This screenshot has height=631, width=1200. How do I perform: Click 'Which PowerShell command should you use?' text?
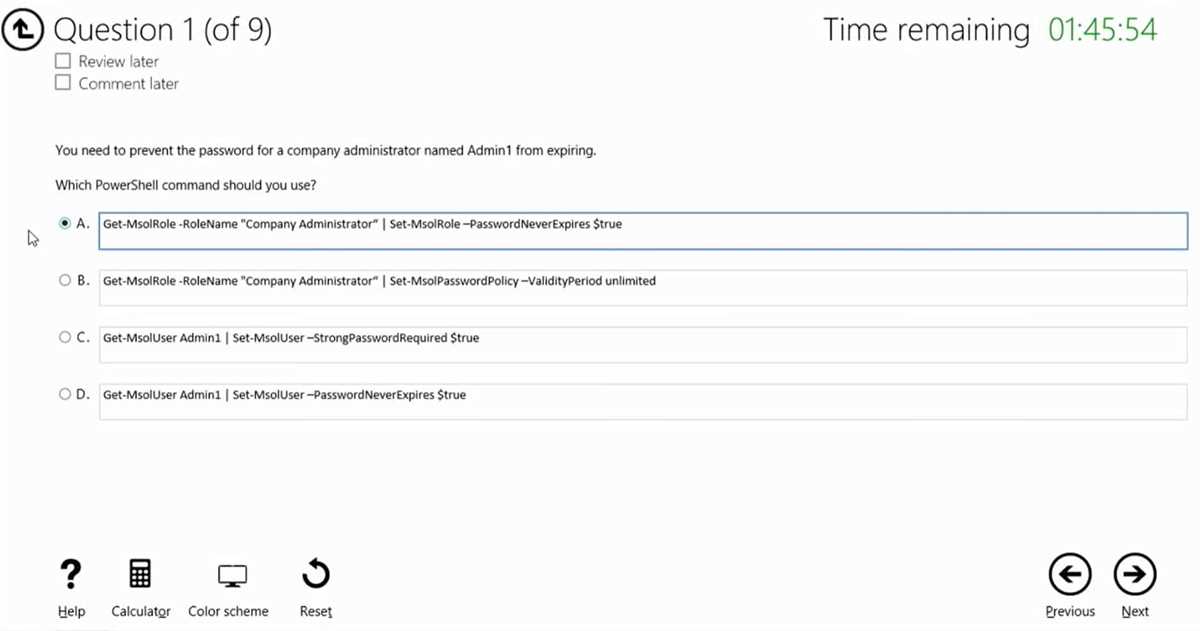pos(186,185)
